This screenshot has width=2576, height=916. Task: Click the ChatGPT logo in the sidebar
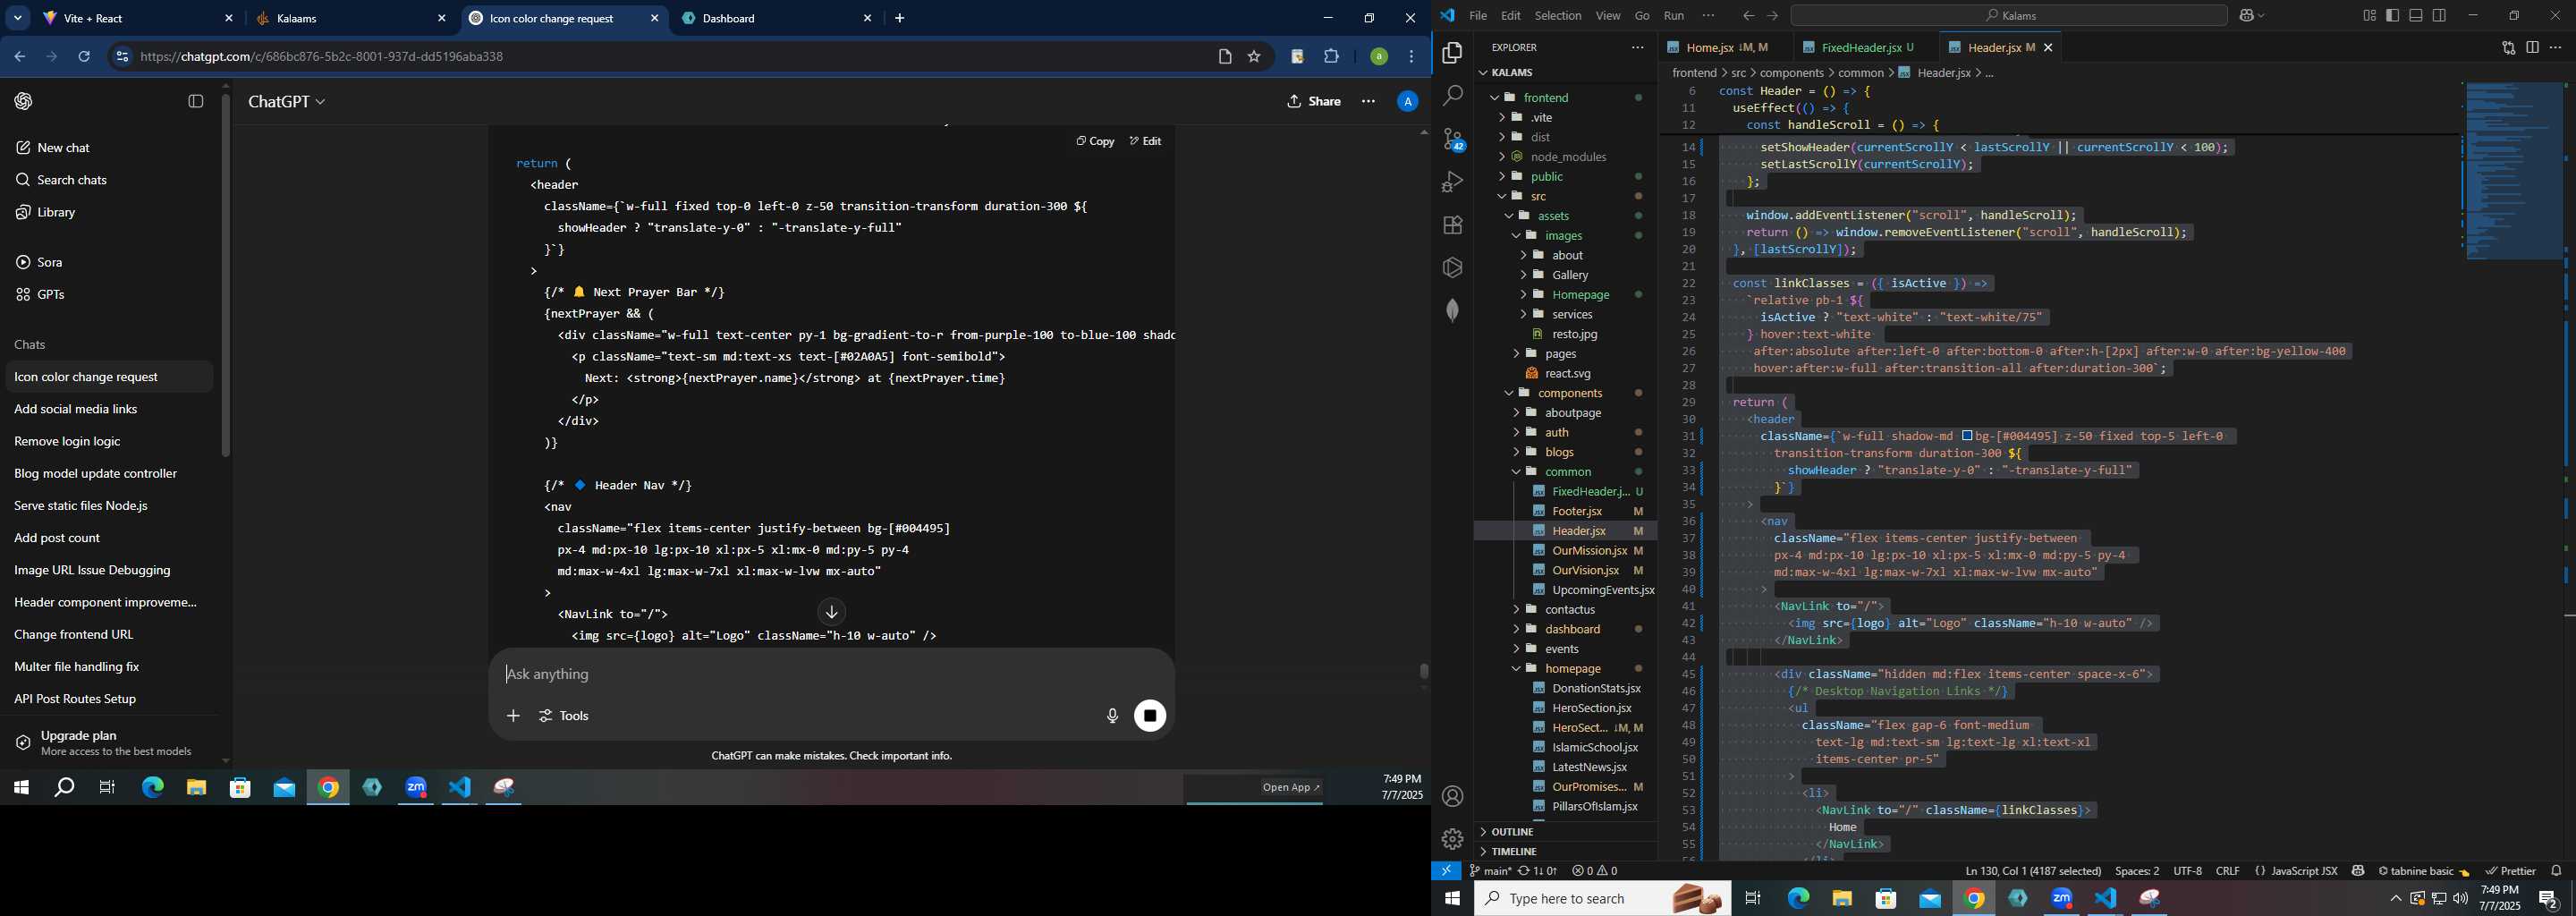pos(24,101)
